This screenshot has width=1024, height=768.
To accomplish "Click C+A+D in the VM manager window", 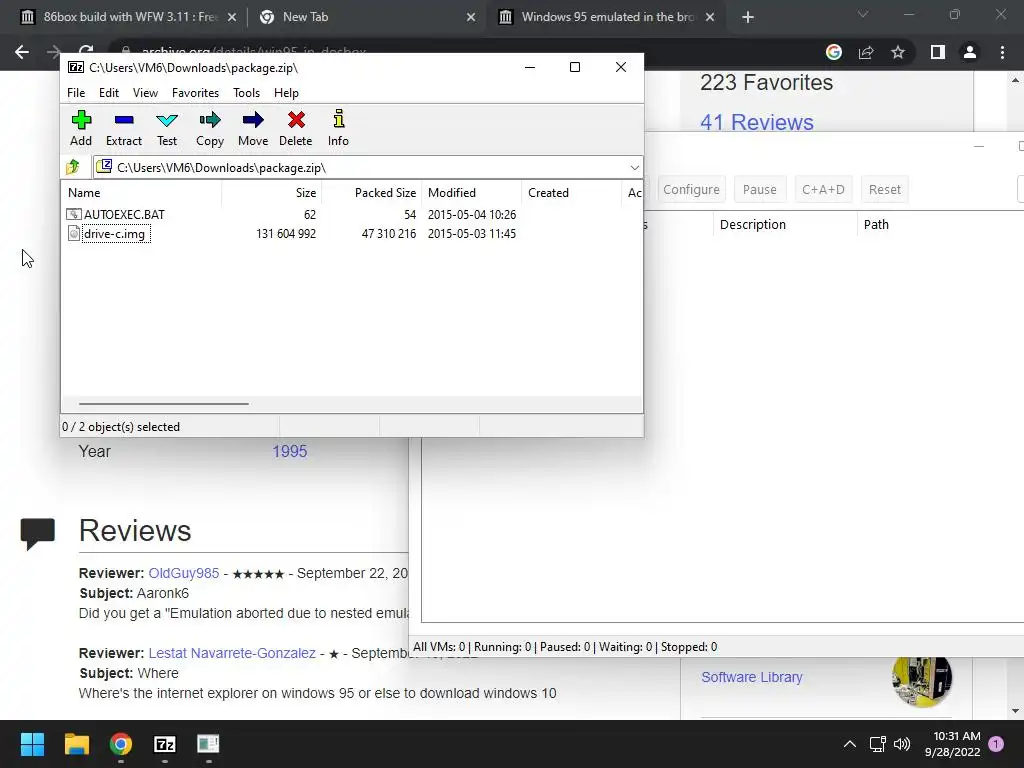I will pyautogui.click(x=823, y=189).
